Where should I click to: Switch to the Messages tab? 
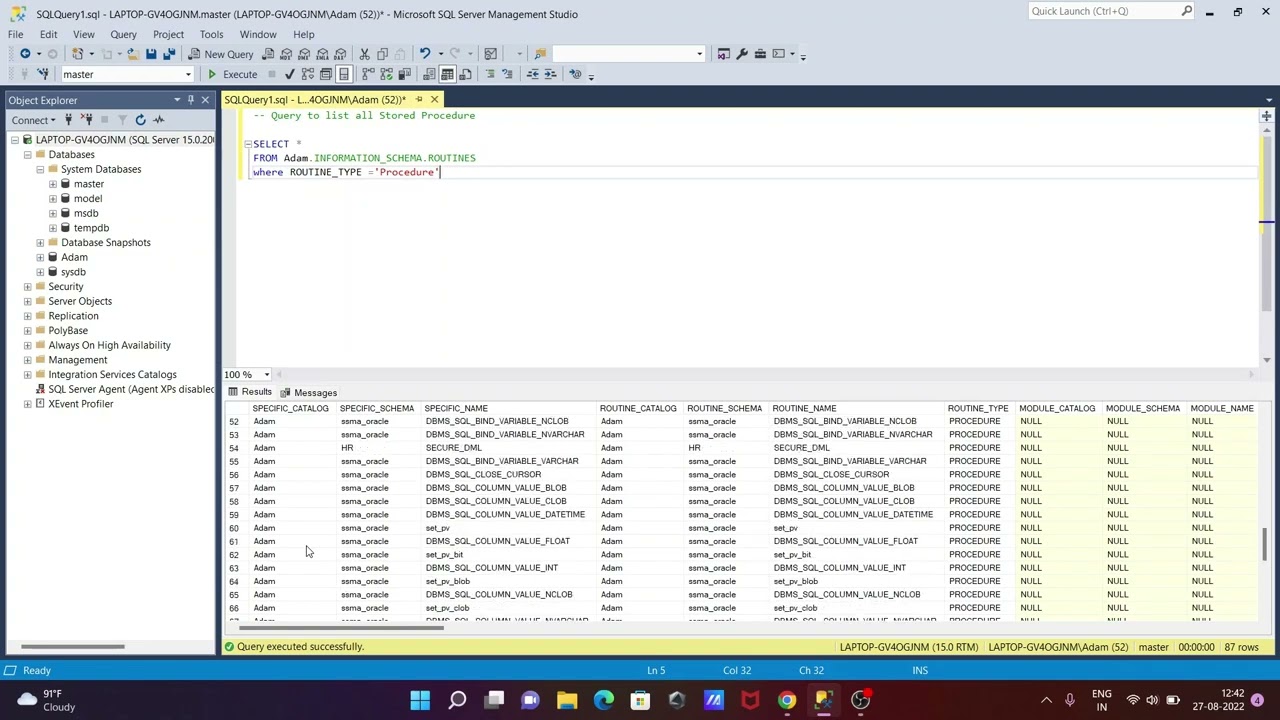[309, 393]
